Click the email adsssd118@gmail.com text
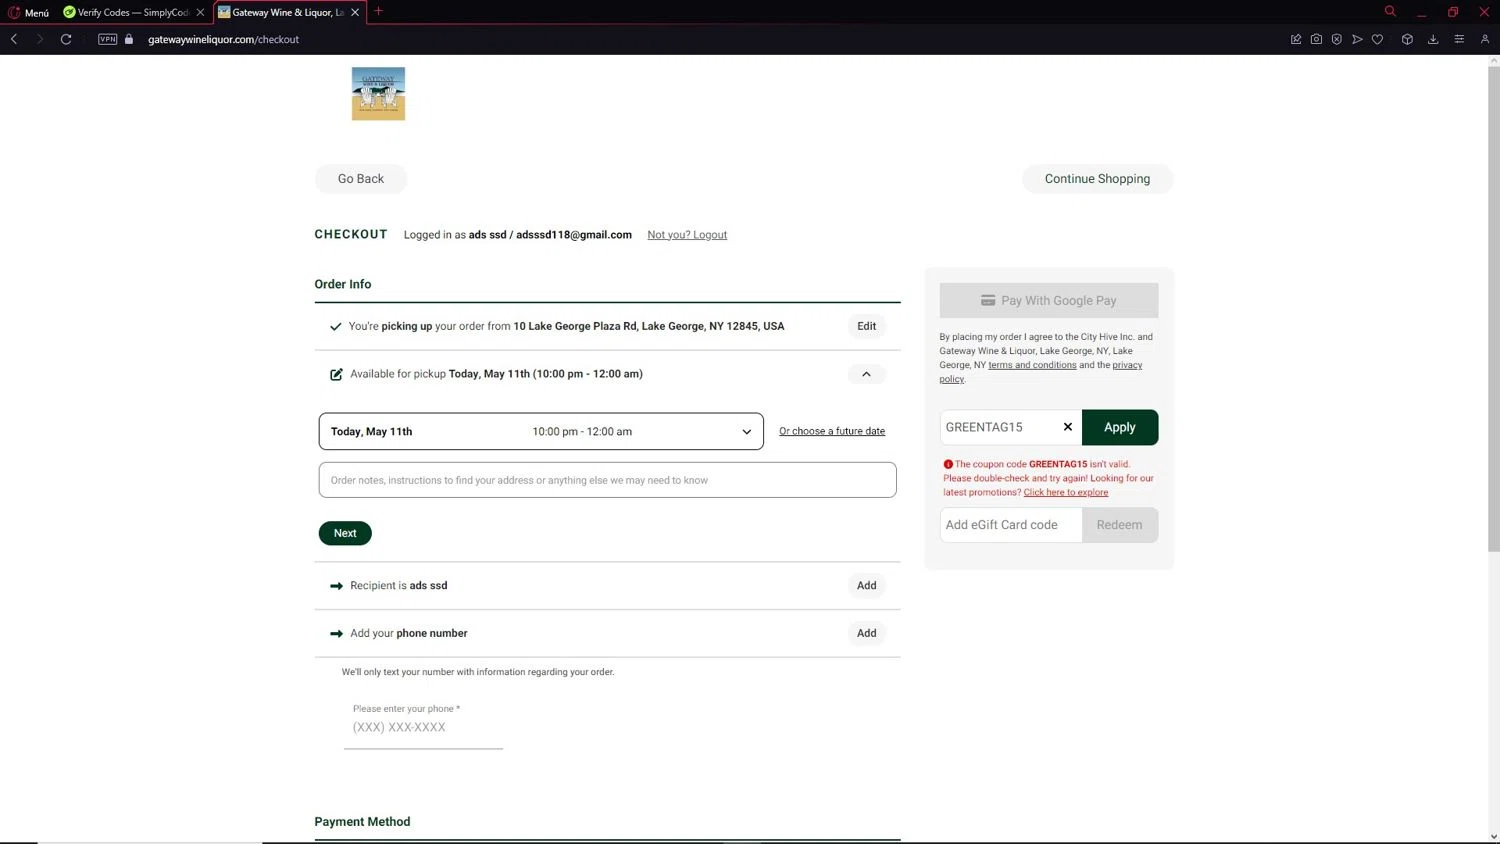The width and height of the screenshot is (1500, 844). (574, 235)
